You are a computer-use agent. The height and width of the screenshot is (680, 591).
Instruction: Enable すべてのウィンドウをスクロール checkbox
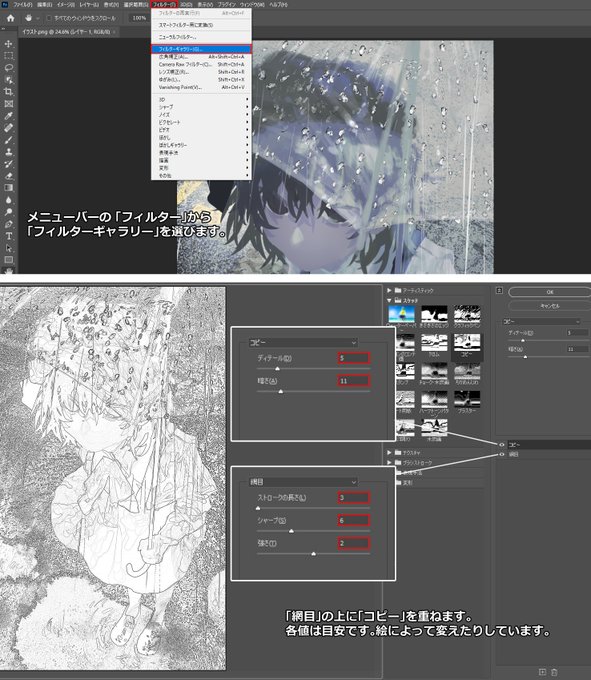(49, 18)
